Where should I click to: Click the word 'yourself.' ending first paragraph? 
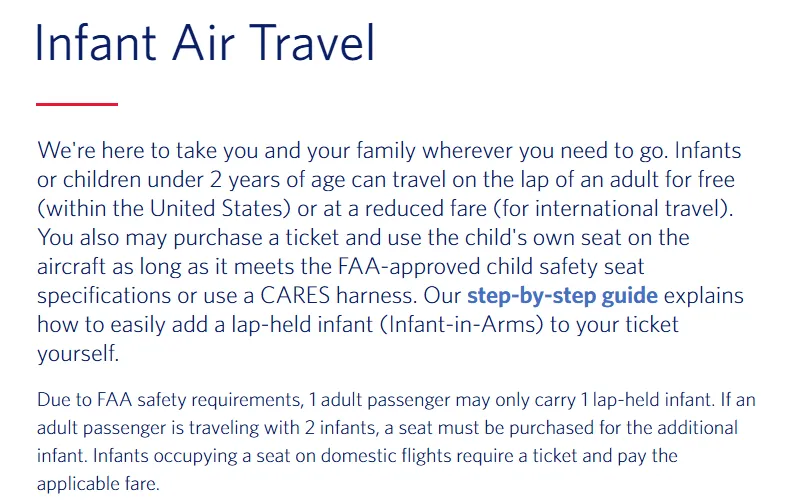pyautogui.click(x=78, y=354)
